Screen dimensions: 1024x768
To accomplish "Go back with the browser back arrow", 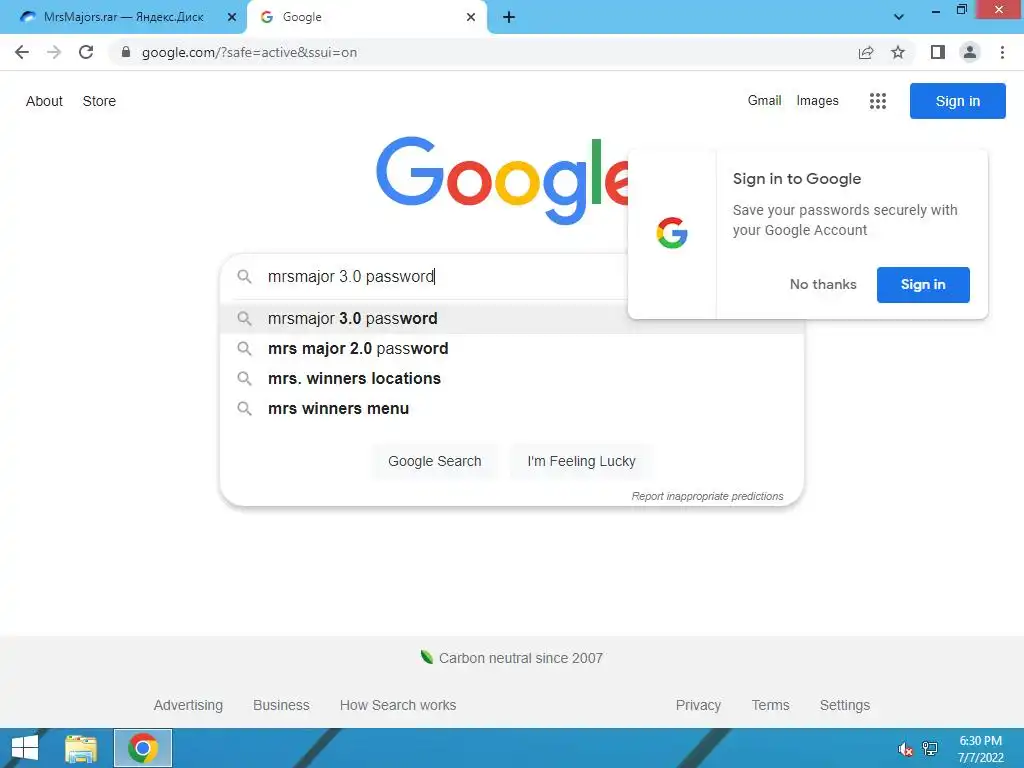I will 22,52.
